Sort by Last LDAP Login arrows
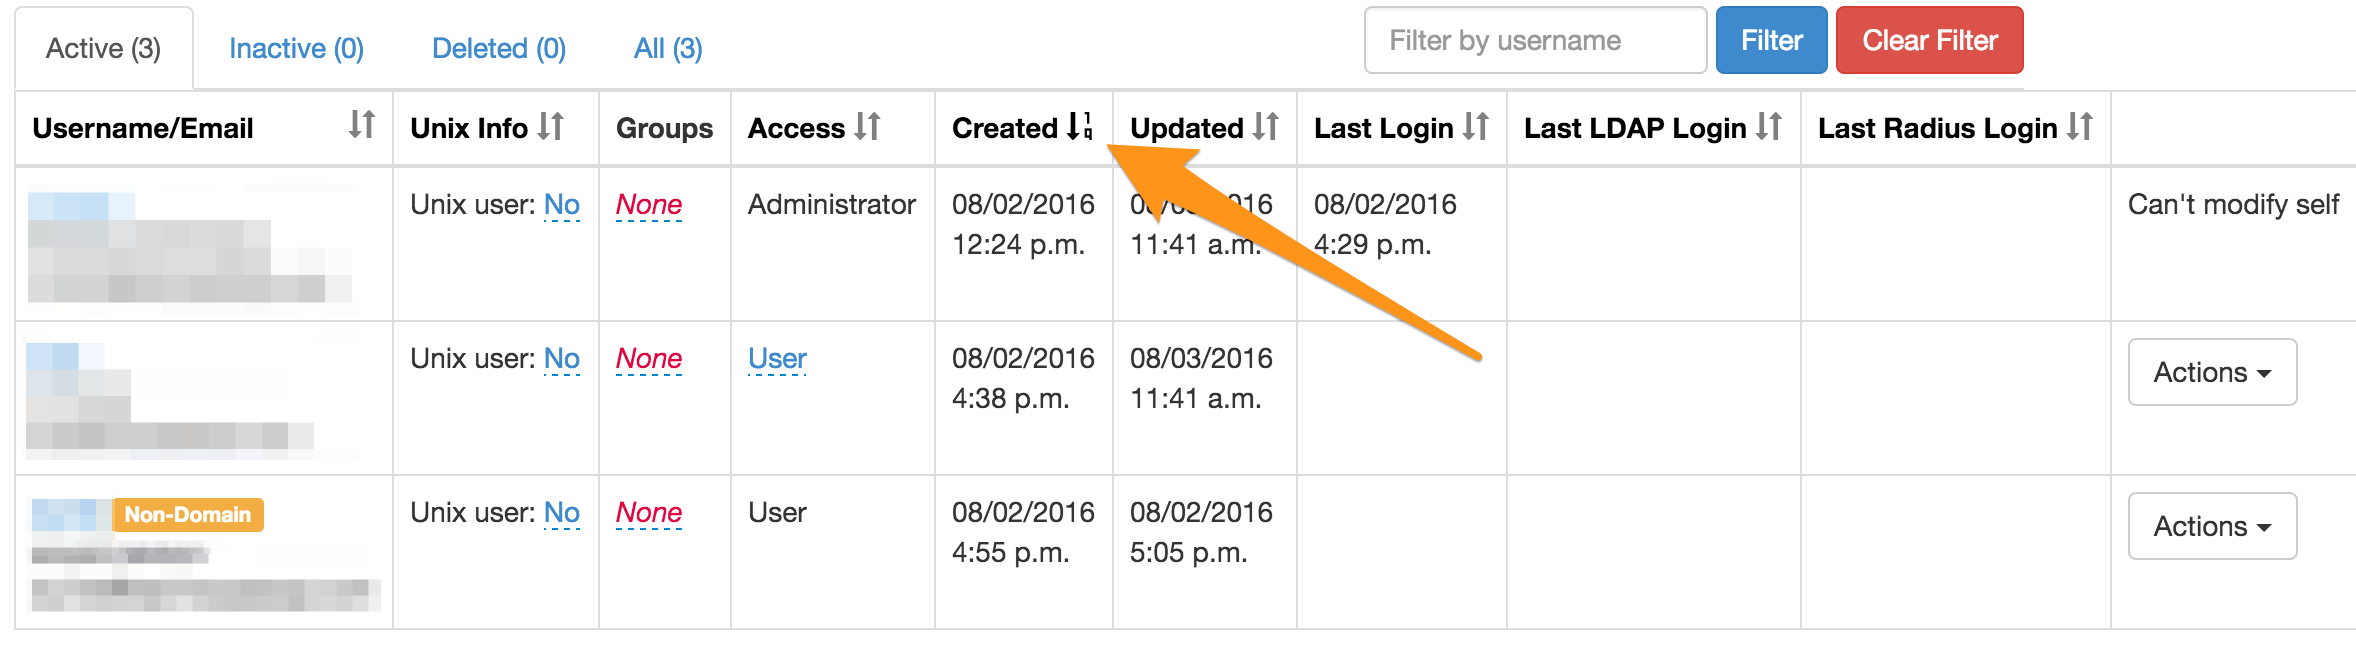Image resolution: width=2356 pixels, height=660 pixels. coord(1769,126)
